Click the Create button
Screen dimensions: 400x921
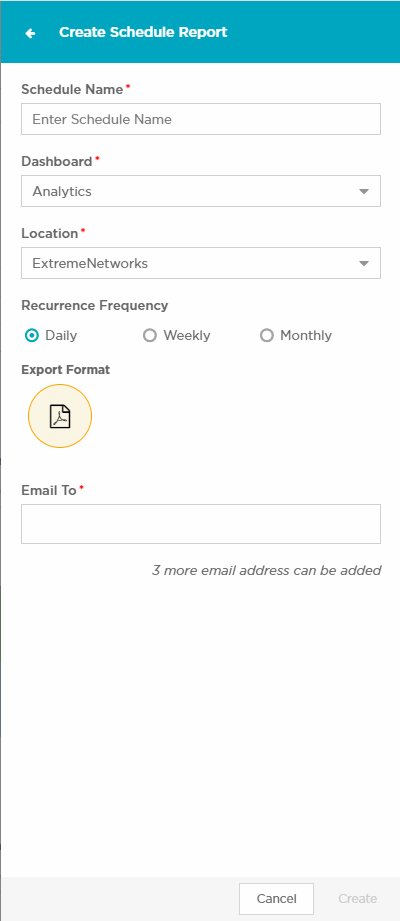tap(357, 899)
